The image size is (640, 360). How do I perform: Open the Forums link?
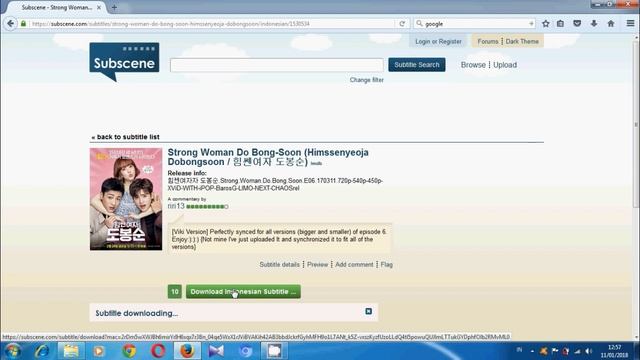[488, 41]
